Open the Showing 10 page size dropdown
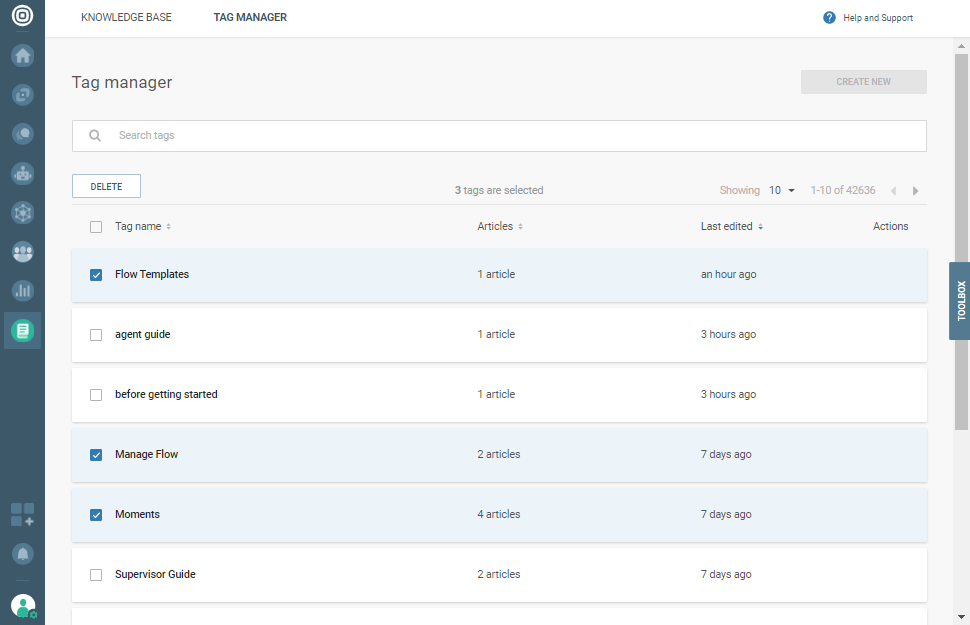Image resolution: width=970 pixels, height=625 pixels. tap(779, 190)
